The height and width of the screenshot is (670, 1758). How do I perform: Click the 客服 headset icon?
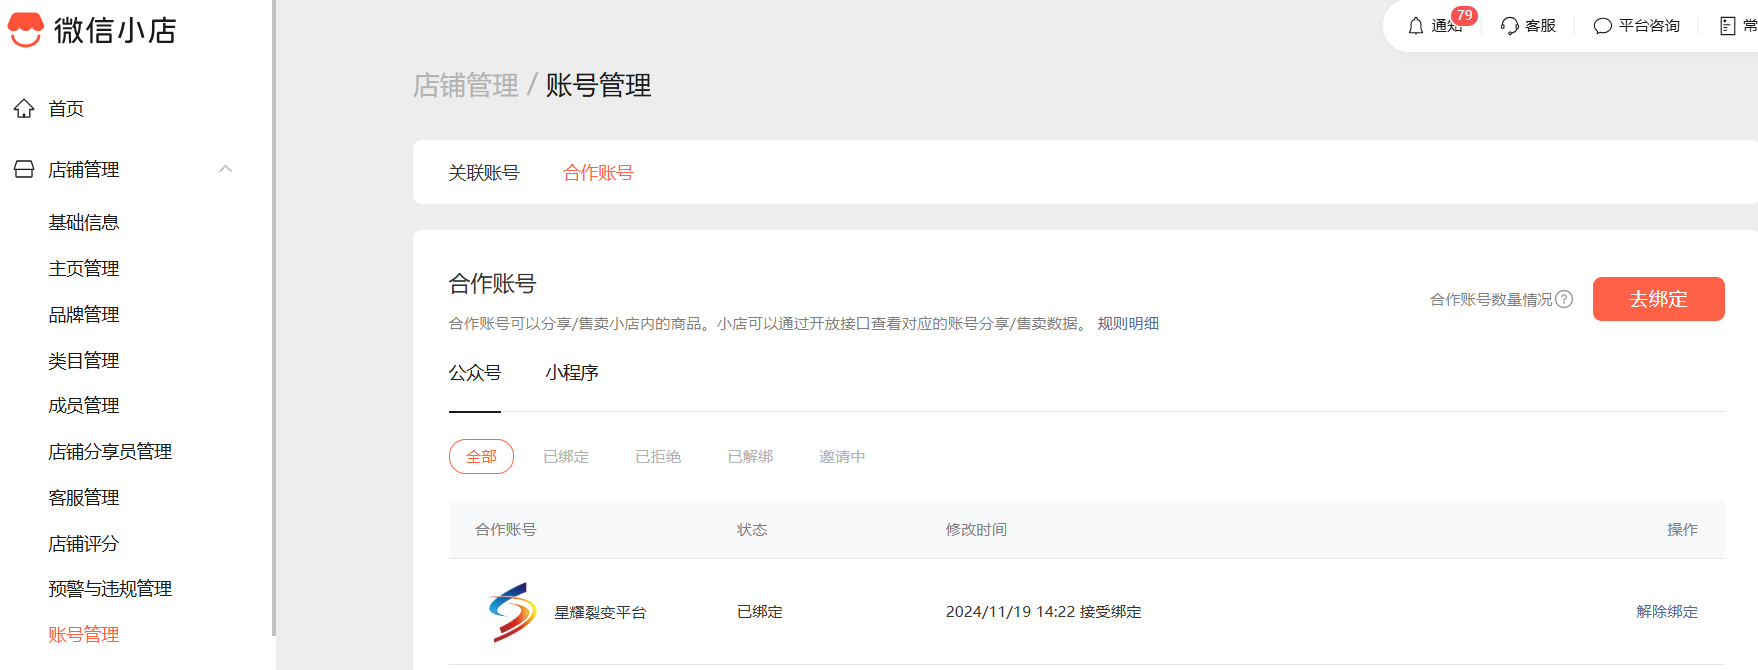pyautogui.click(x=1510, y=26)
